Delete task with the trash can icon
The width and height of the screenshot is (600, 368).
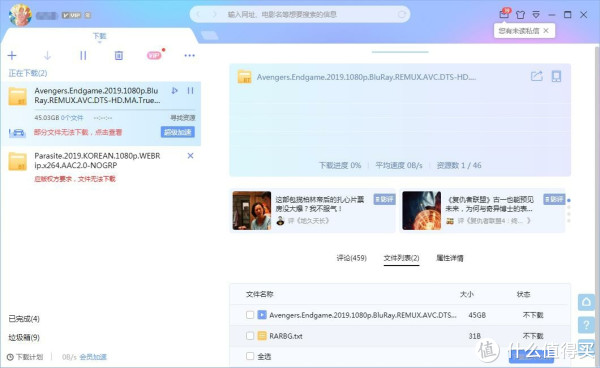(x=119, y=56)
